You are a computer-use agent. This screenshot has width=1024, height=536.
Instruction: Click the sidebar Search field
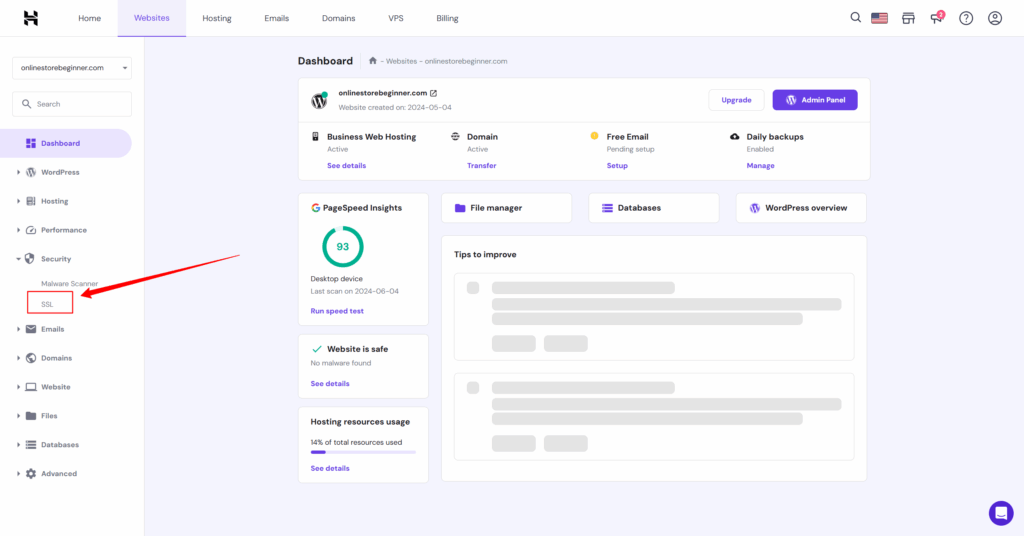pyautogui.click(x=72, y=104)
